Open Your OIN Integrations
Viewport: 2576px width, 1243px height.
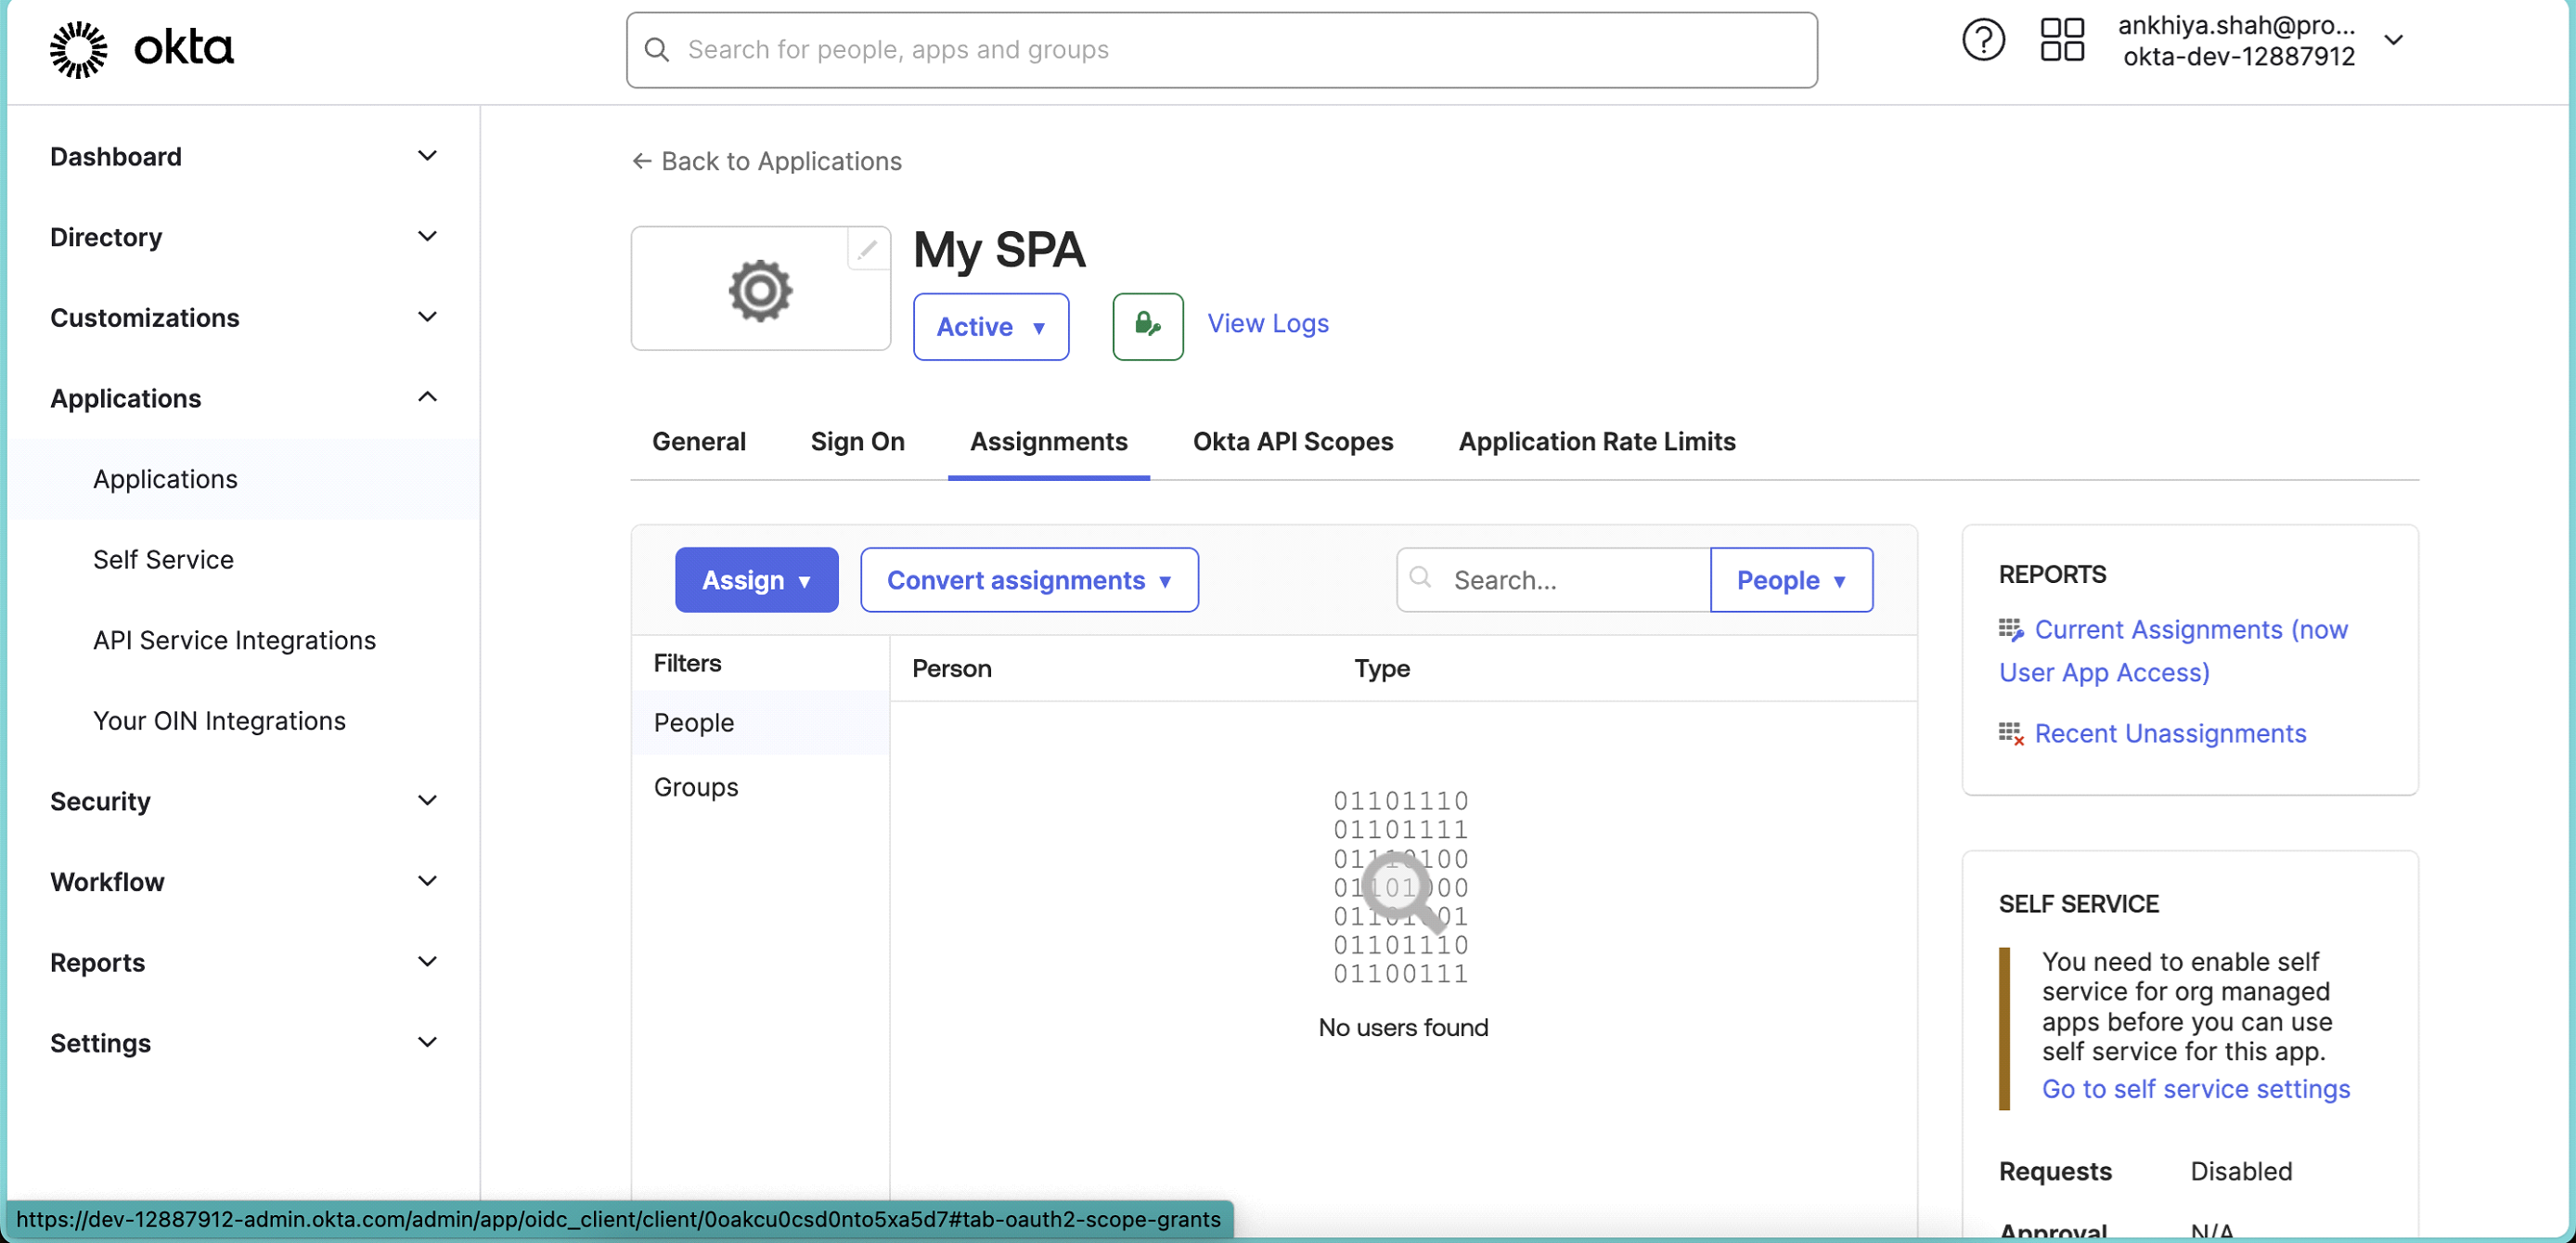pos(219,721)
